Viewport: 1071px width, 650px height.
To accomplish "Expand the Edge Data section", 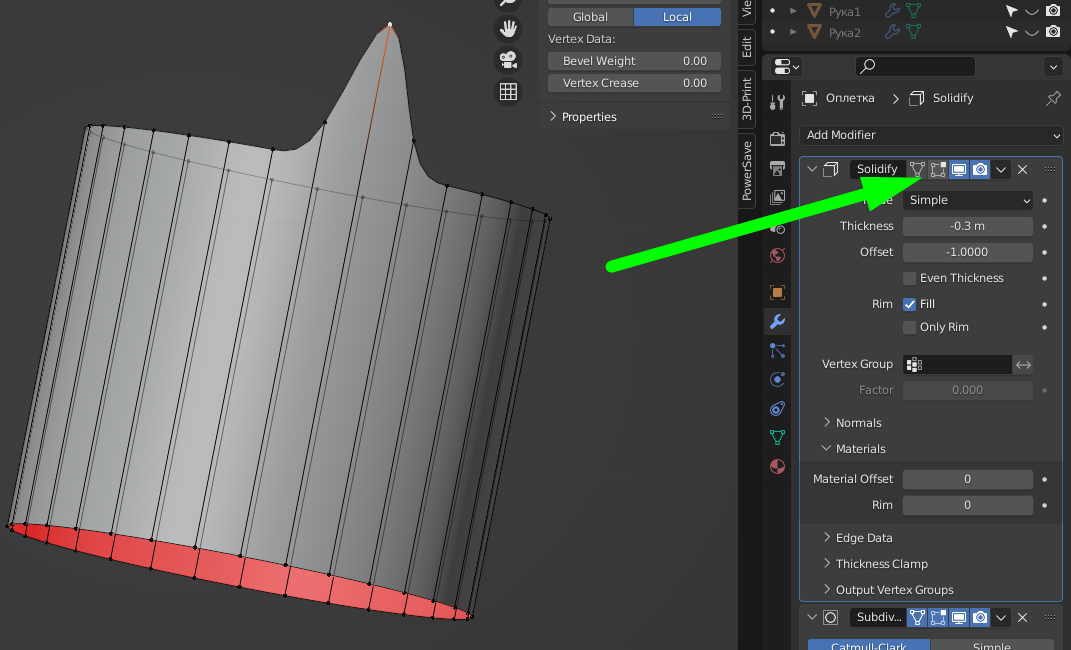I will [x=864, y=538].
